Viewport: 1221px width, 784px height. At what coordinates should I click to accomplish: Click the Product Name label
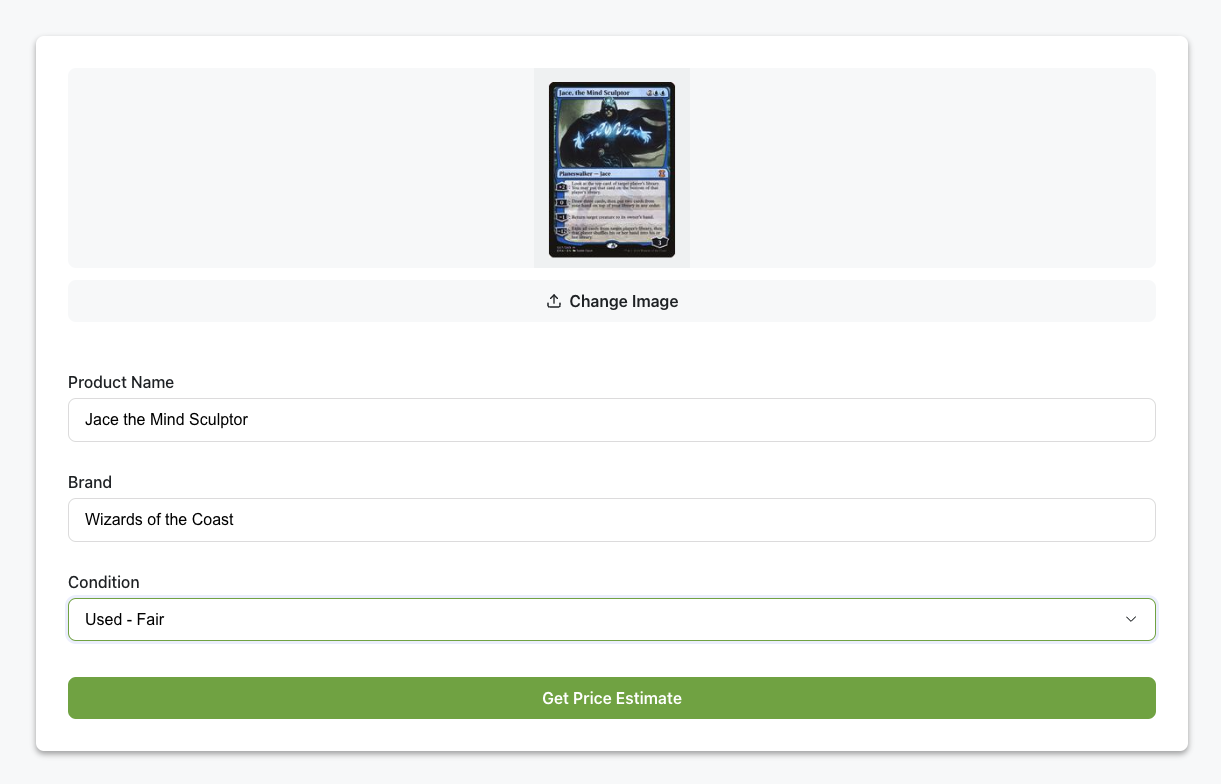coord(121,382)
